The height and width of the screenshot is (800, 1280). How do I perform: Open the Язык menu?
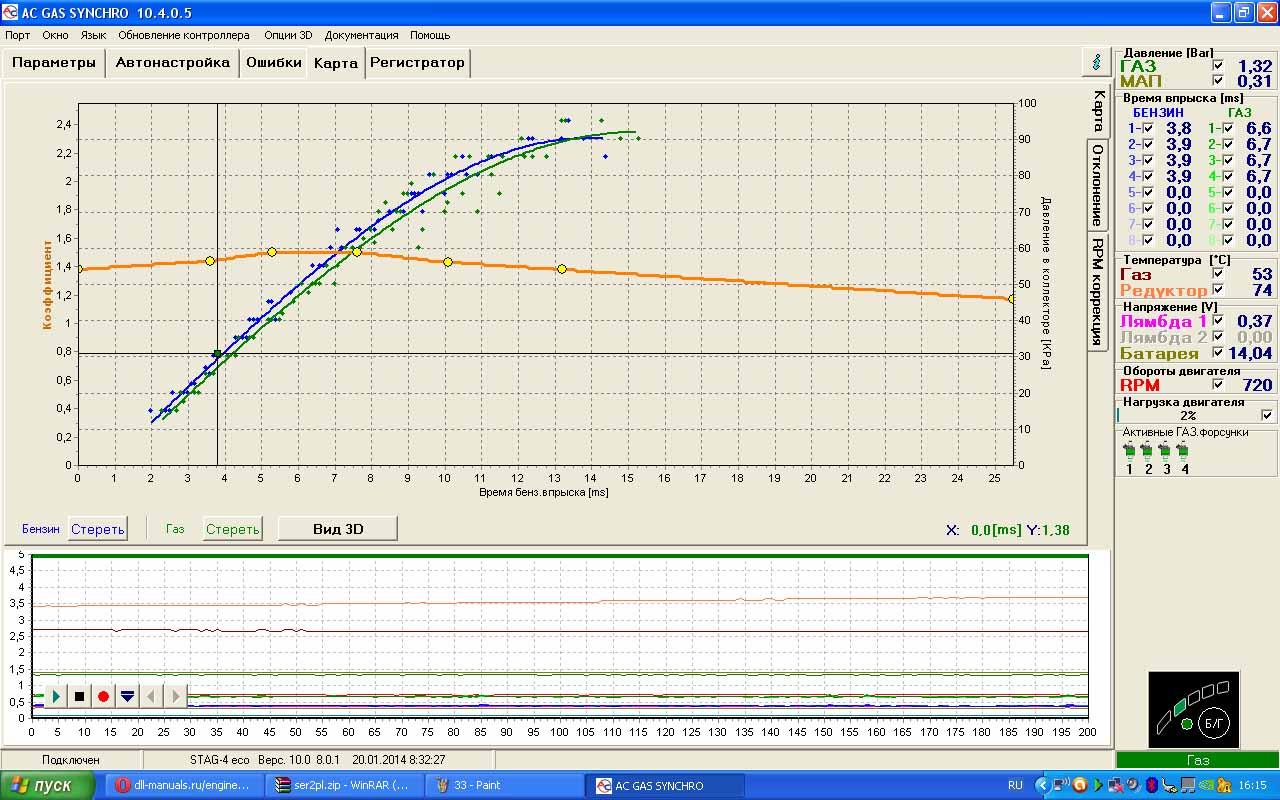94,35
